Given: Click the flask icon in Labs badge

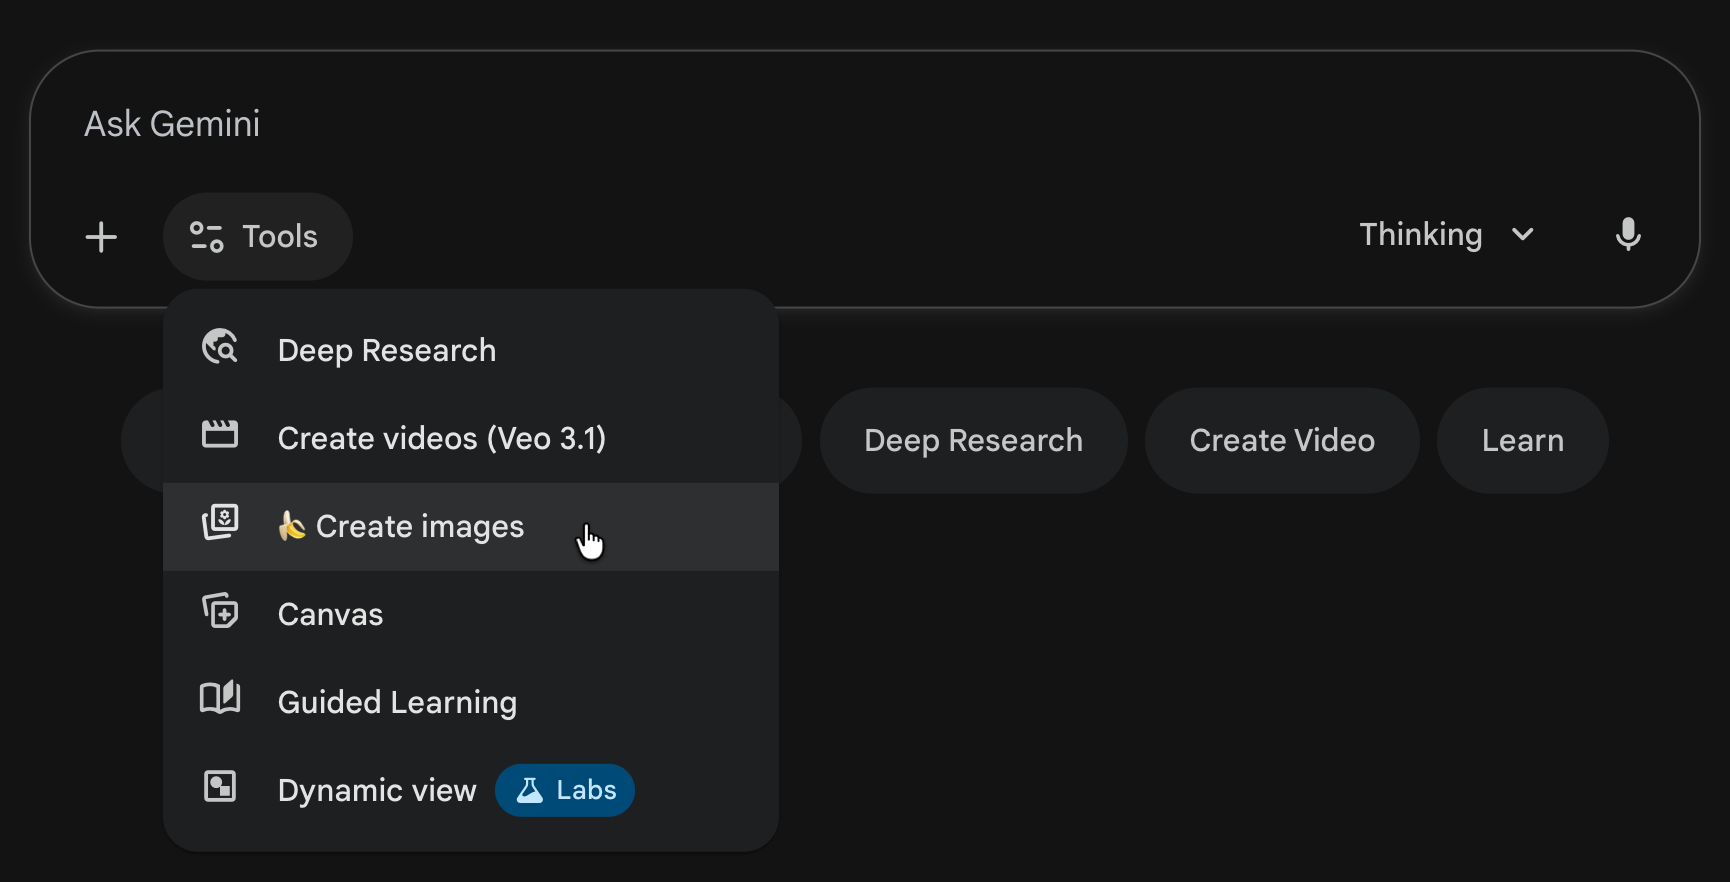Looking at the screenshot, I should [529, 790].
